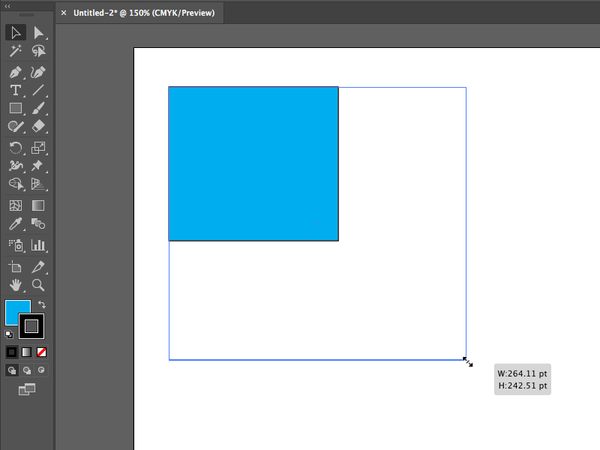Select the Eyedropper tool

[16, 225]
